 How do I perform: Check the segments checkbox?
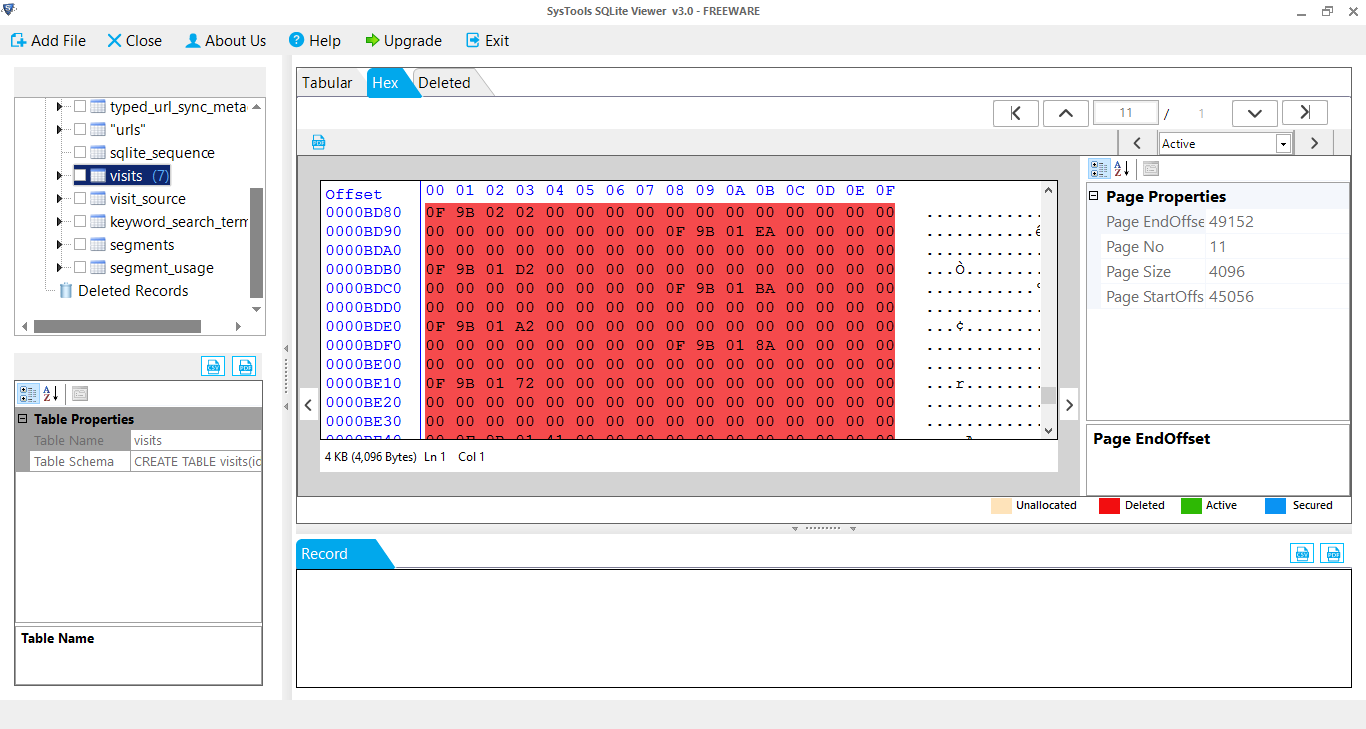pyautogui.click(x=80, y=245)
